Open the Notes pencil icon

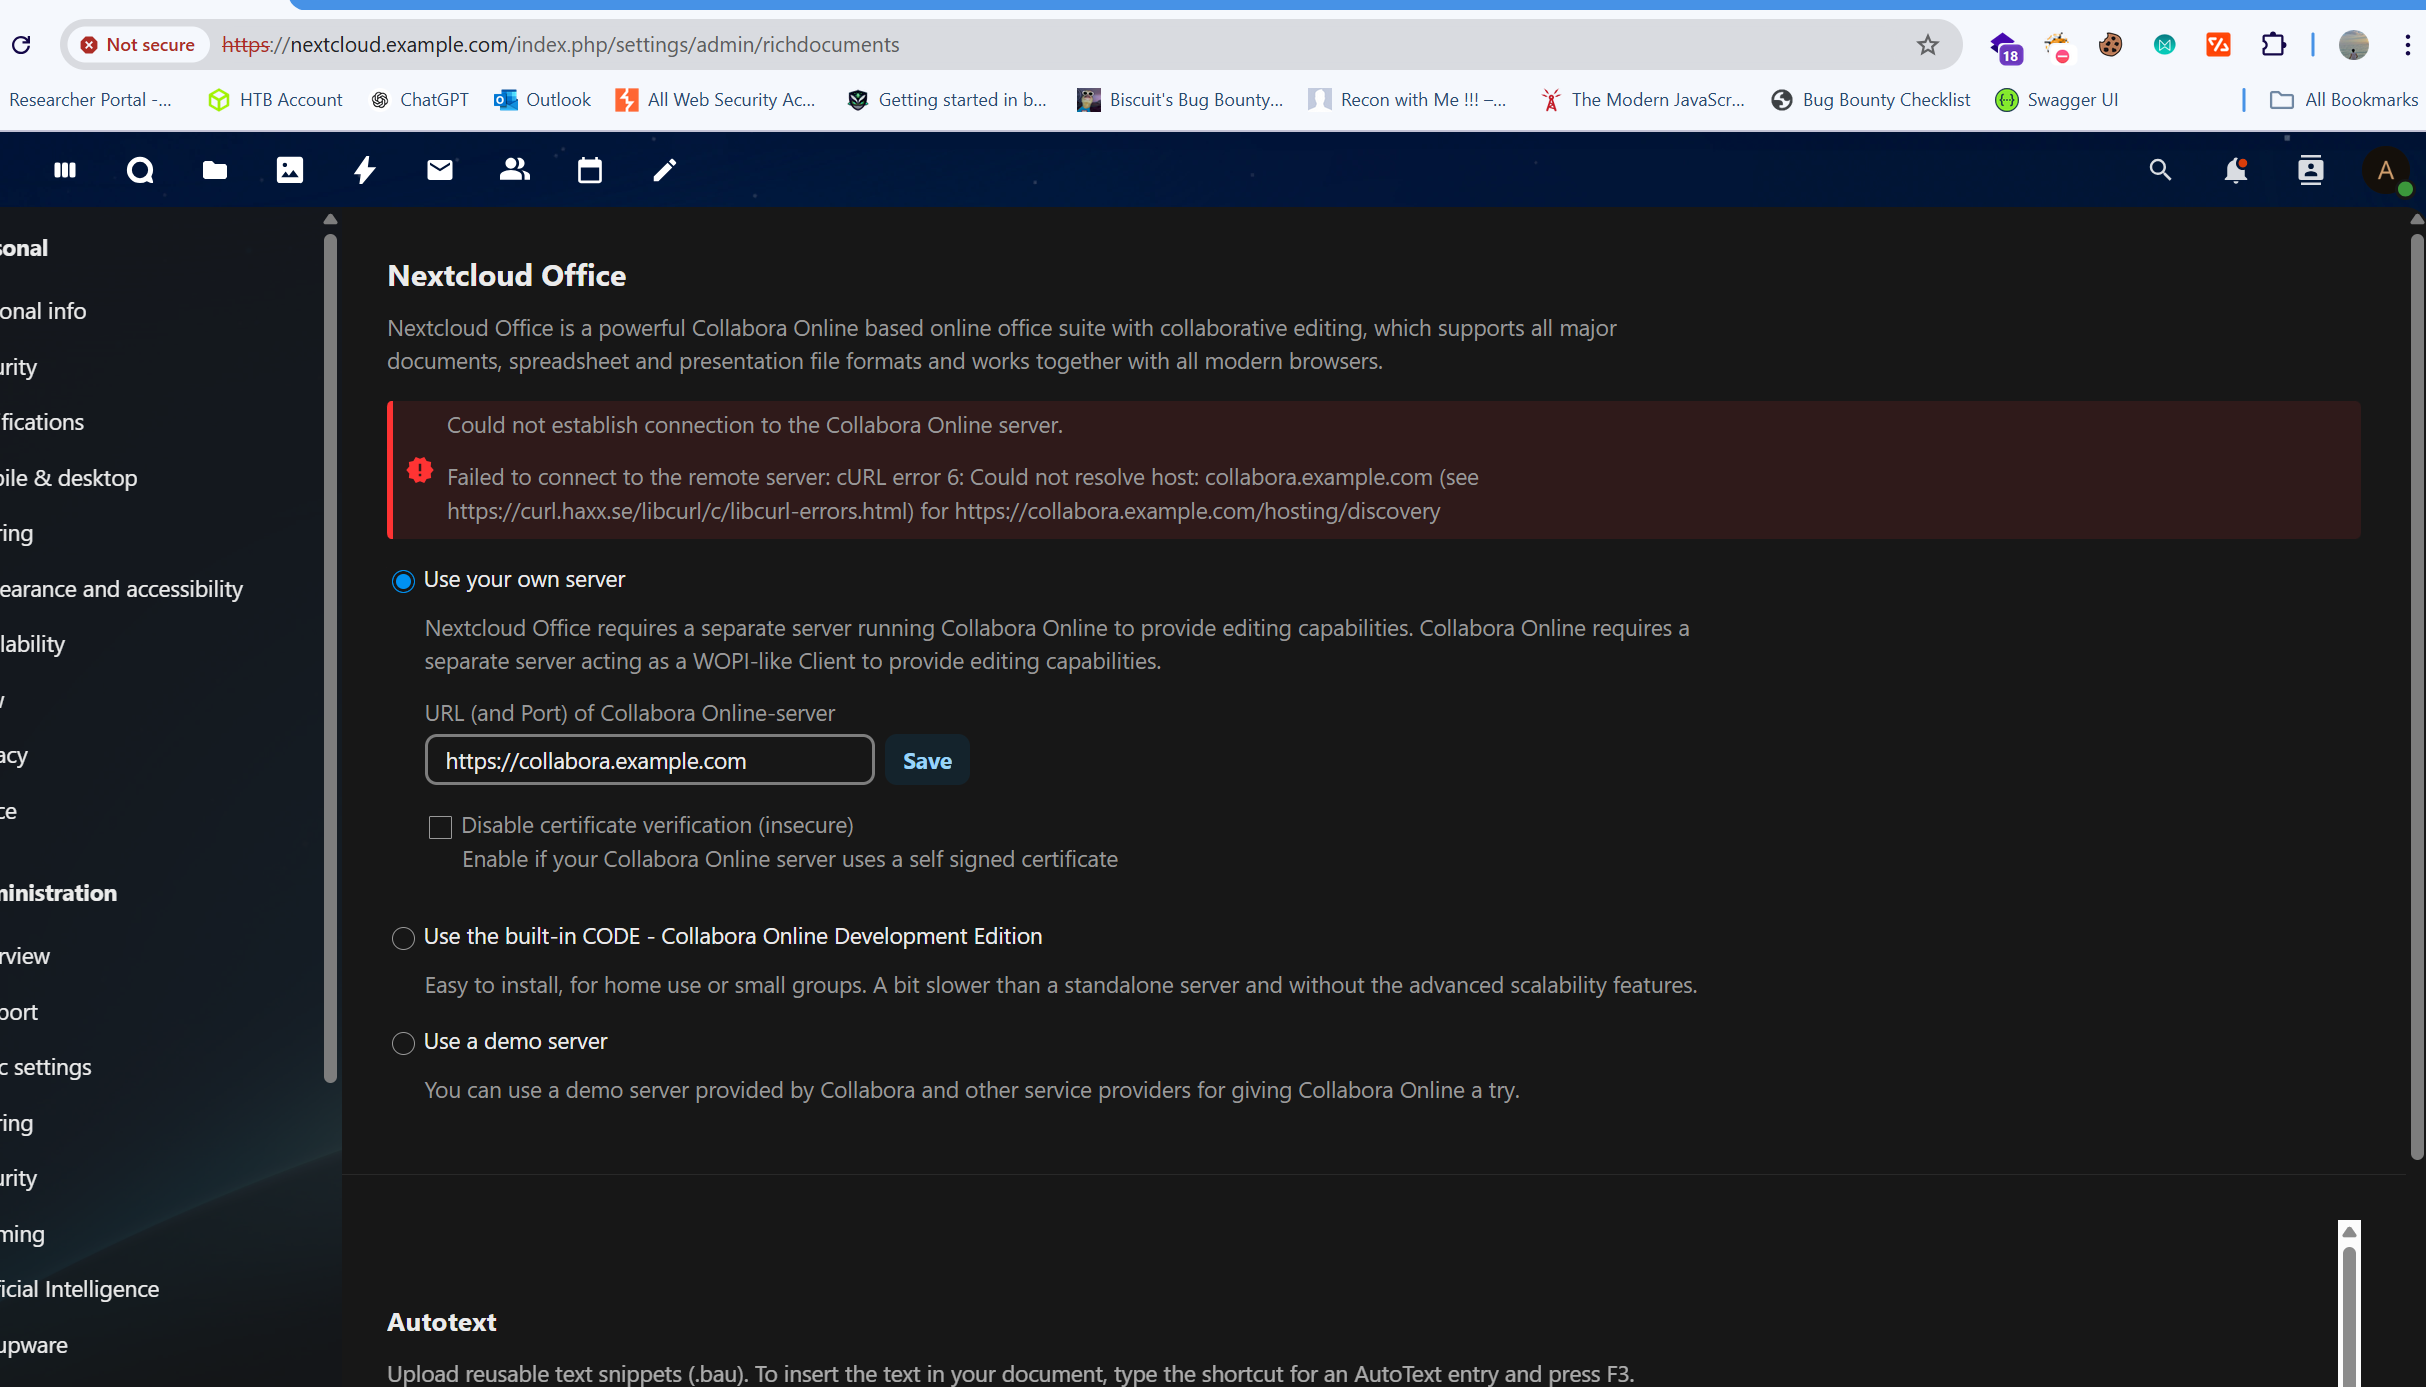[x=665, y=170]
